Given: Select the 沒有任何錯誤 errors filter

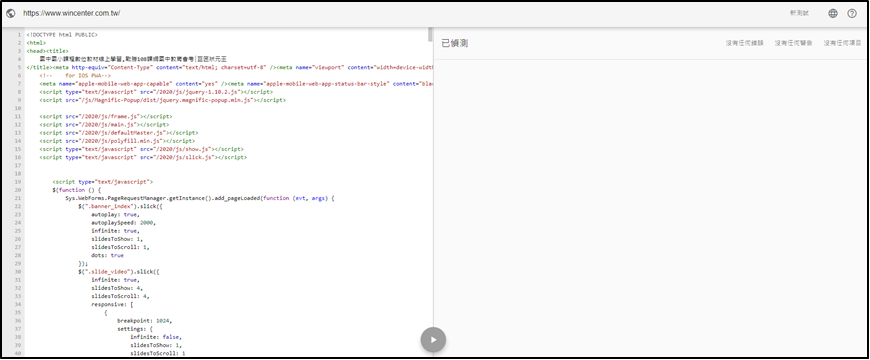Looking at the screenshot, I should (x=745, y=43).
